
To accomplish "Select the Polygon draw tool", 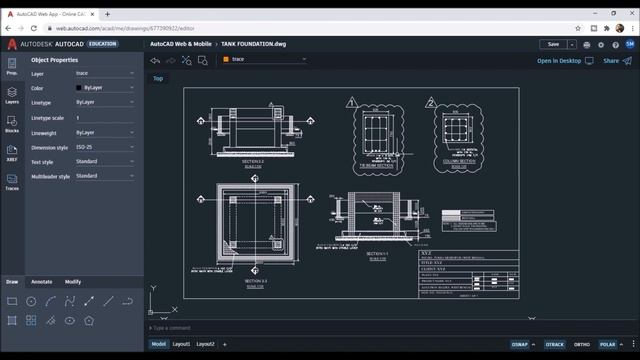I will click(89, 320).
